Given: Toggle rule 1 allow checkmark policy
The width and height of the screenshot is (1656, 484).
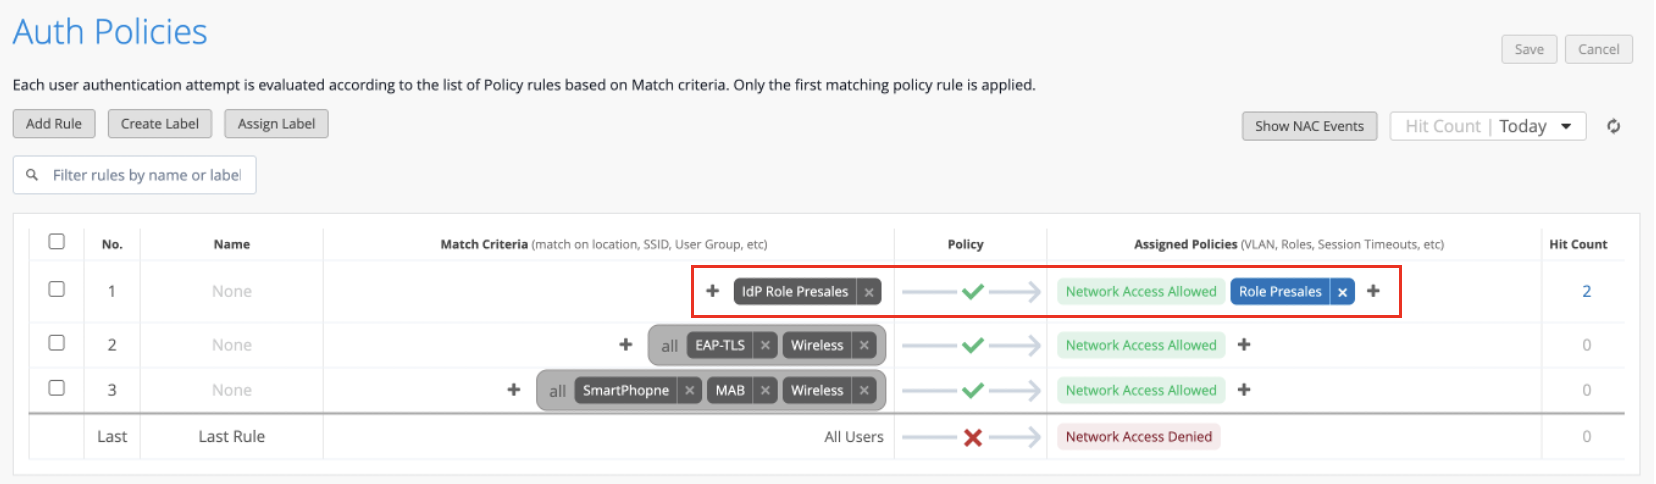Looking at the screenshot, I should point(972,291).
